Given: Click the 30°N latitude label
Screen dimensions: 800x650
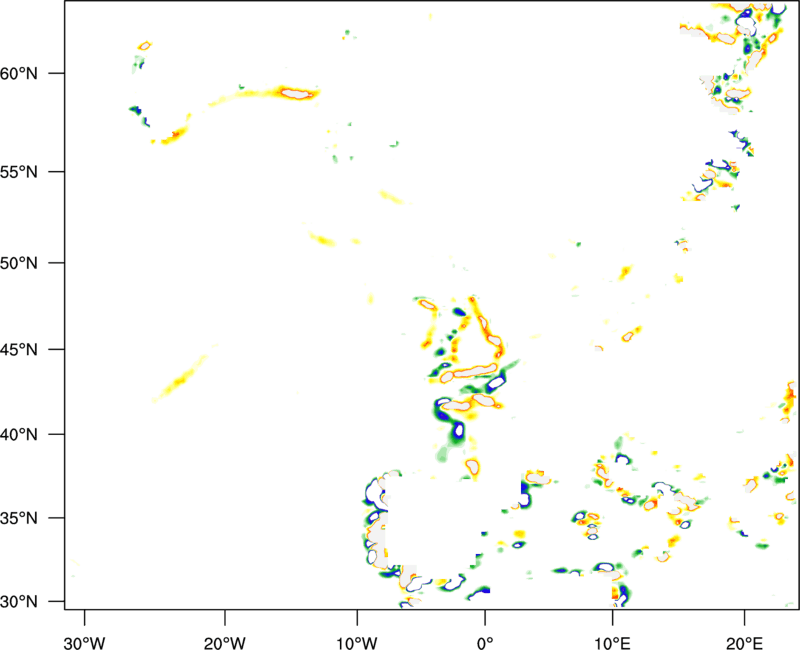Looking at the screenshot, I should pos(19,602).
